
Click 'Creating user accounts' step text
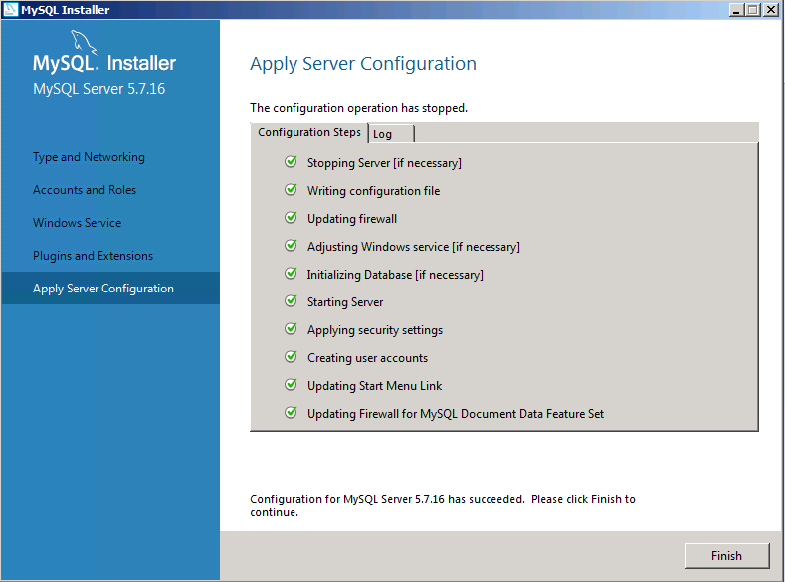(x=367, y=358)
